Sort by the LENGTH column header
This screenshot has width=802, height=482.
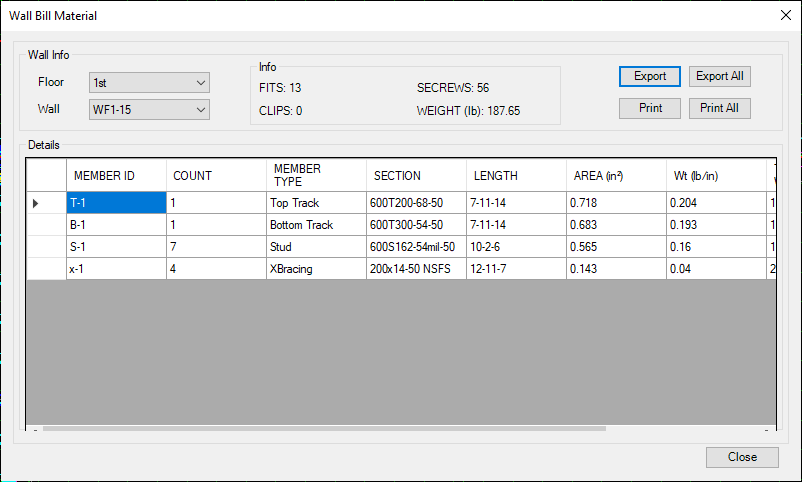pos(516,176)
